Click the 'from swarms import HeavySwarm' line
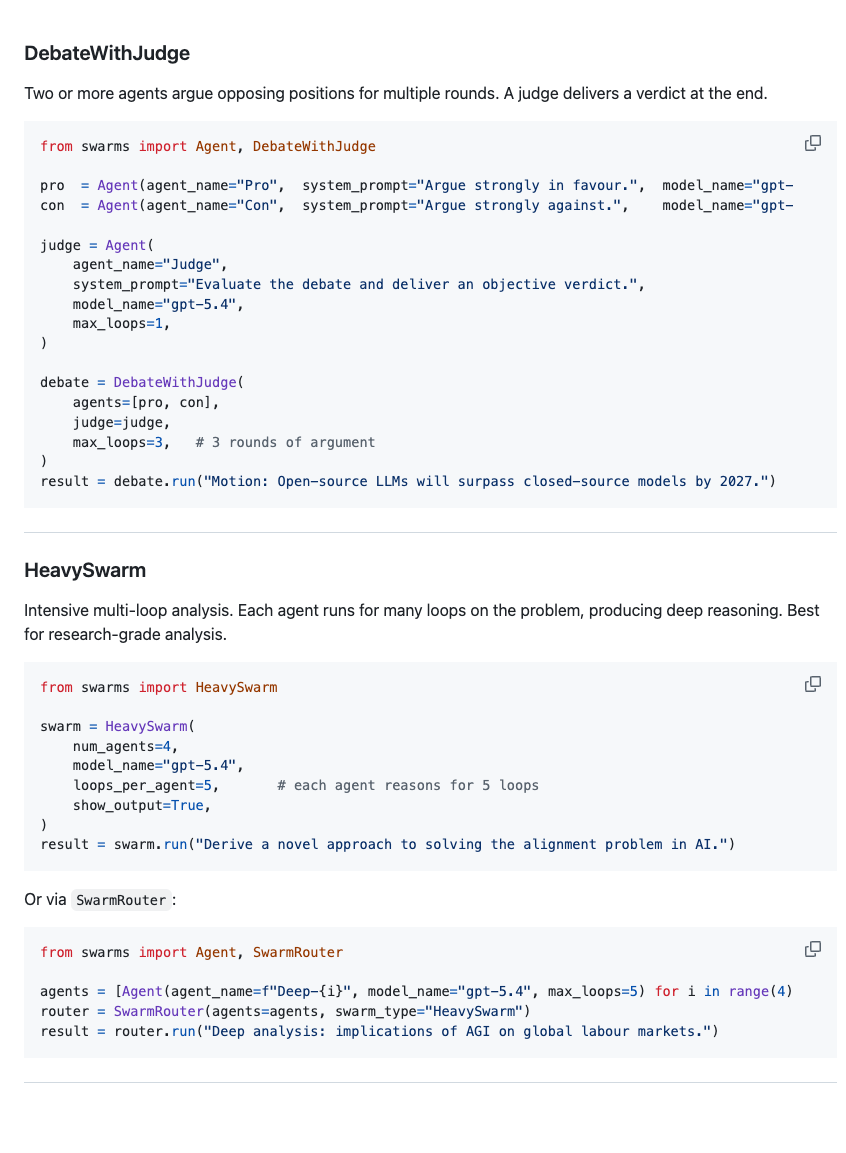The width and height of the screenshot is (846, 1153). click(159, 687)
